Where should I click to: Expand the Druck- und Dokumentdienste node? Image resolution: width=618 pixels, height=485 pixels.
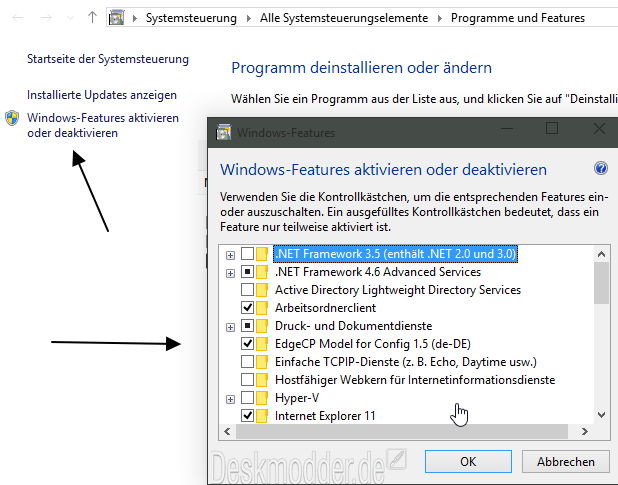[231, 327]
